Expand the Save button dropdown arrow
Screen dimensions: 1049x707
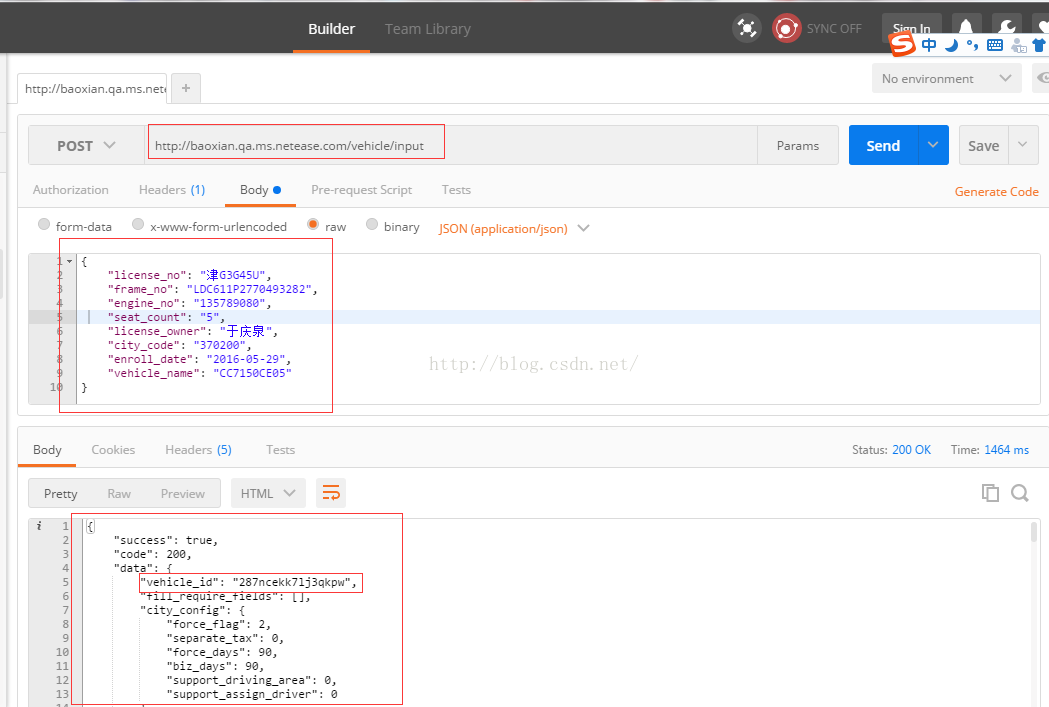(x=1023, y=145)
